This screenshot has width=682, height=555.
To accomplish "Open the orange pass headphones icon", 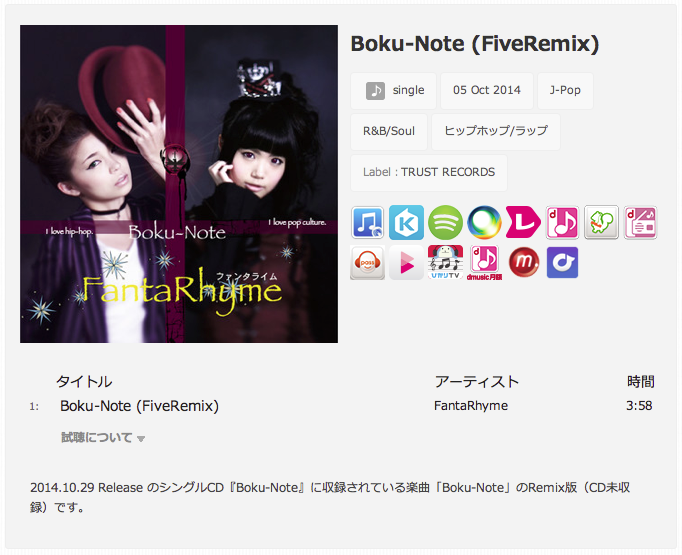I will (x=368, y=262).
